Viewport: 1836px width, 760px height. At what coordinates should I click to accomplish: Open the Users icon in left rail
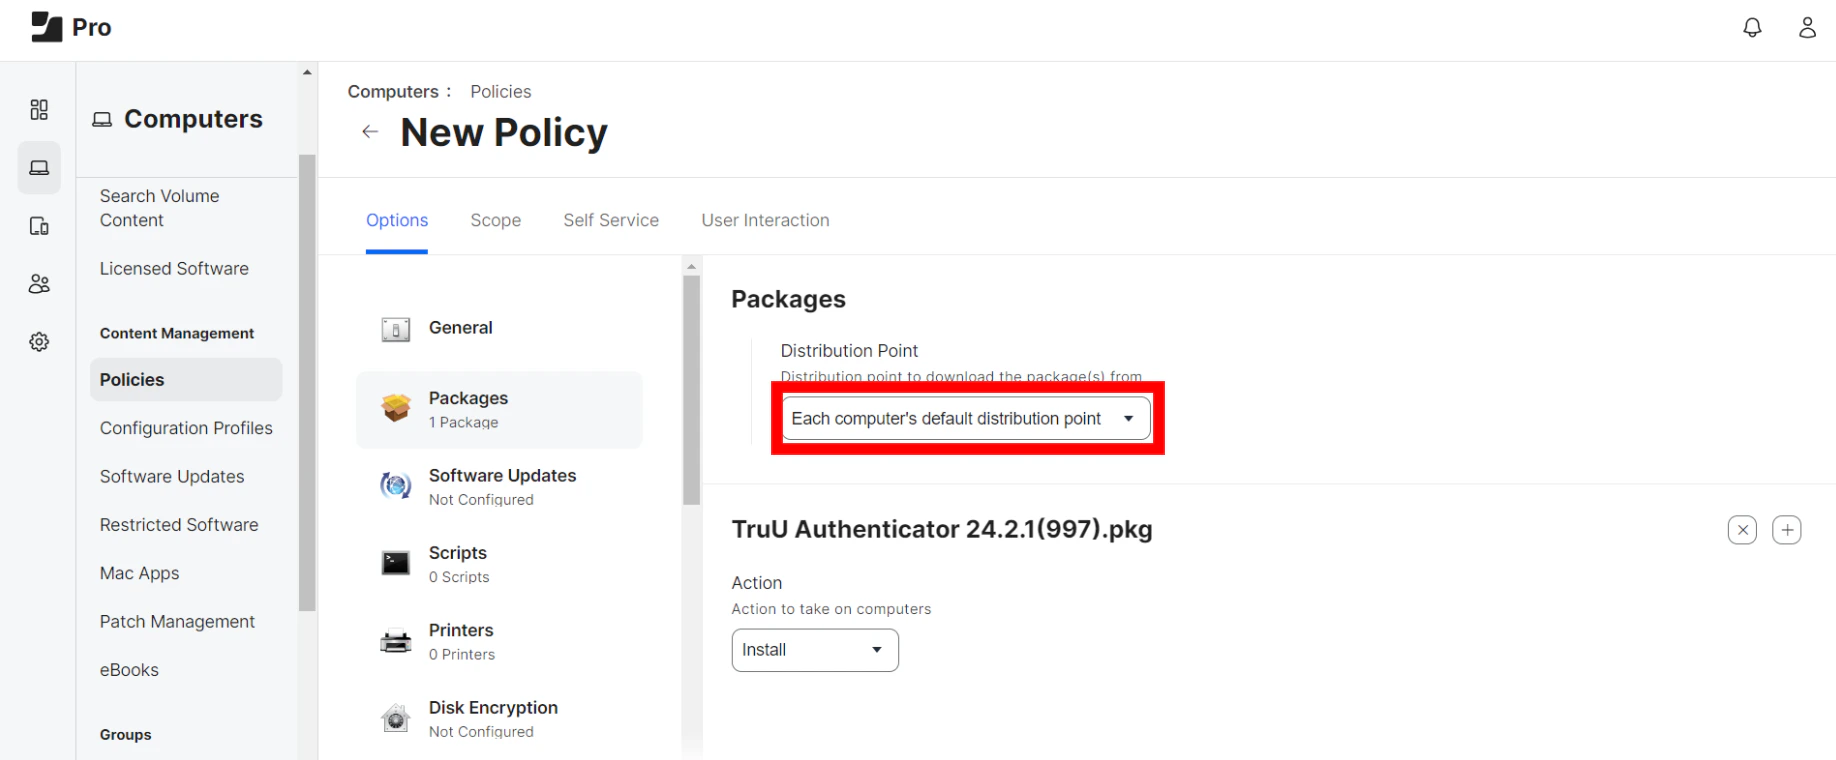coord(39,284)
